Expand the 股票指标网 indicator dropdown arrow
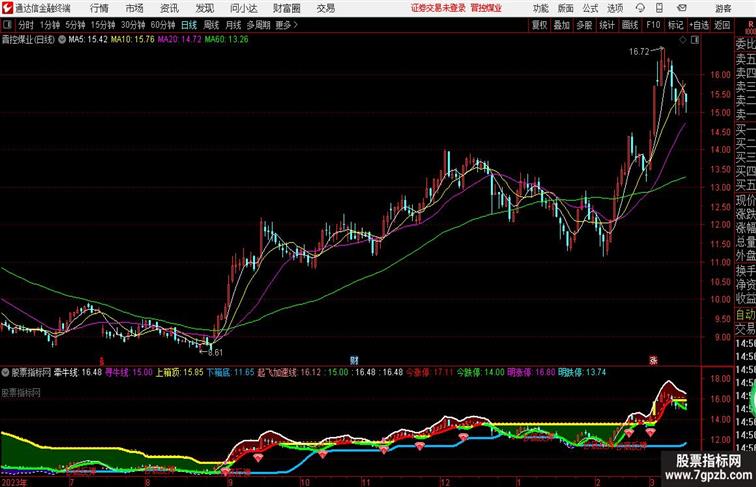Viewport: 756px width, 487px height. 5,373
